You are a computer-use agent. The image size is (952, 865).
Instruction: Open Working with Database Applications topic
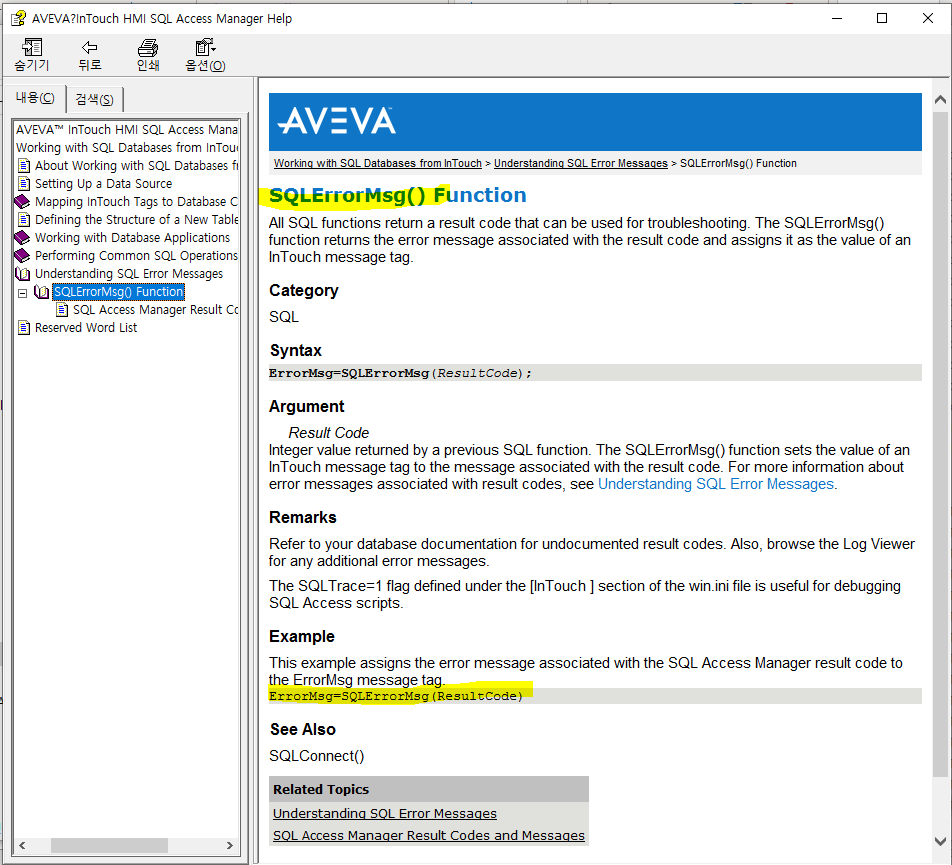(x=132, y=237)
